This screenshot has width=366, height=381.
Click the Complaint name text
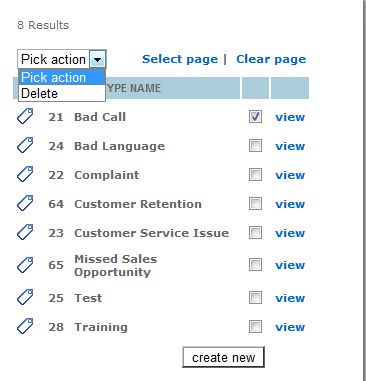[106, 175]
